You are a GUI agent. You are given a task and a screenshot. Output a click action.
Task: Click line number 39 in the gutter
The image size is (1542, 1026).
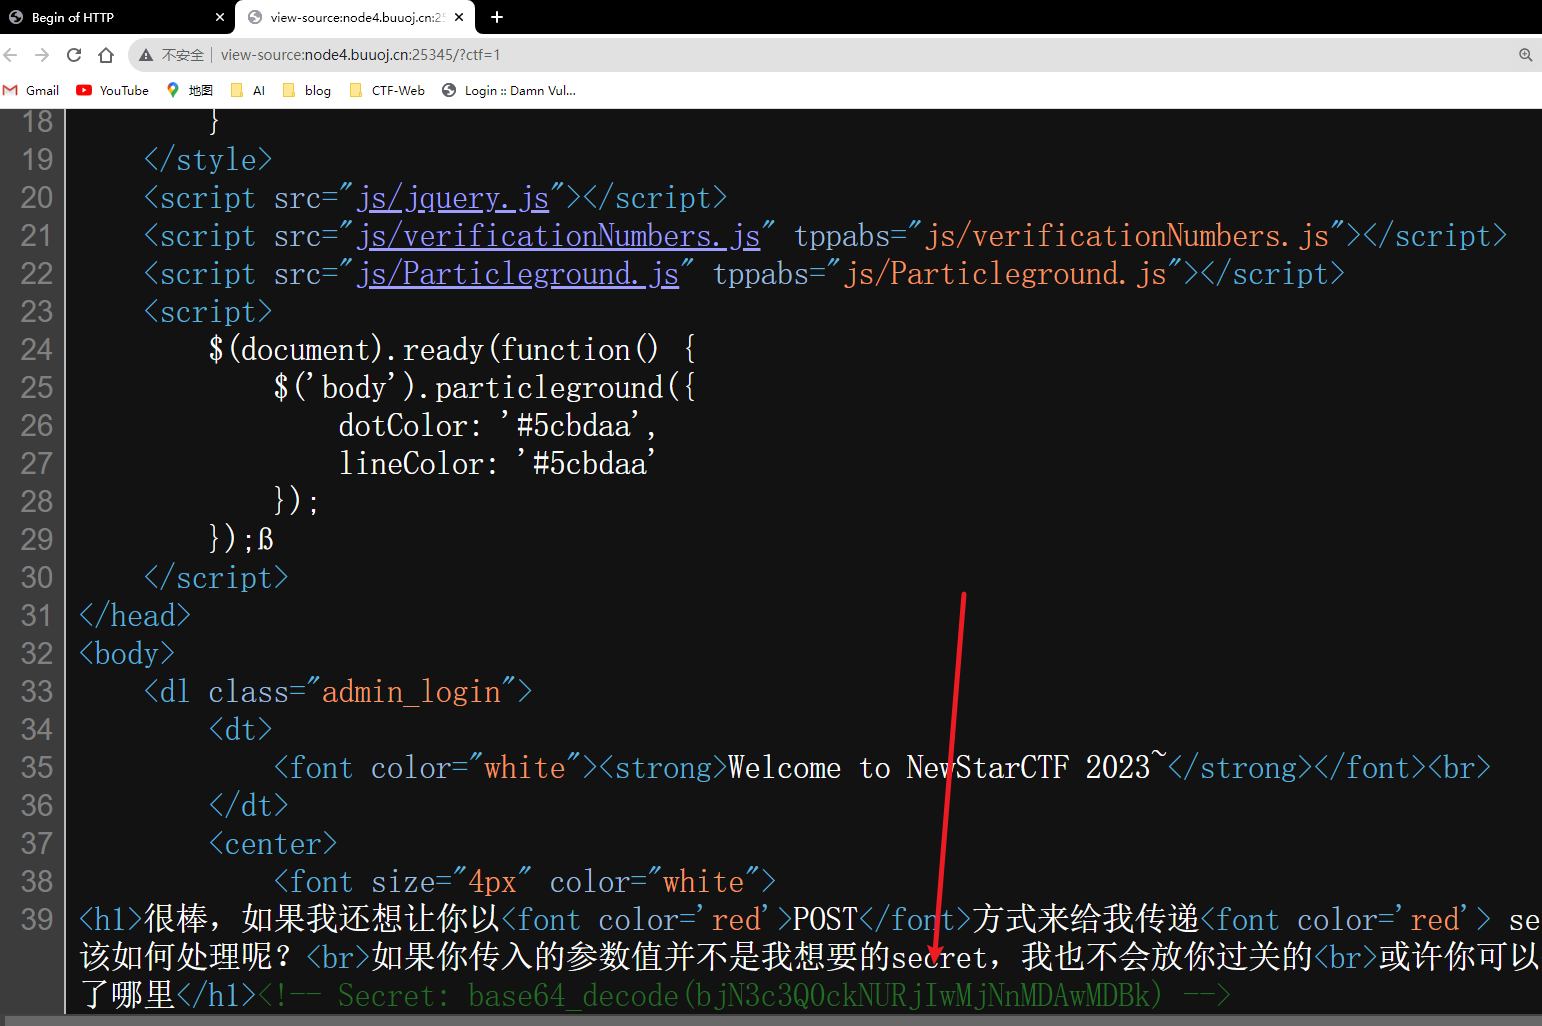pyautogui.click(x=37, y=919)
